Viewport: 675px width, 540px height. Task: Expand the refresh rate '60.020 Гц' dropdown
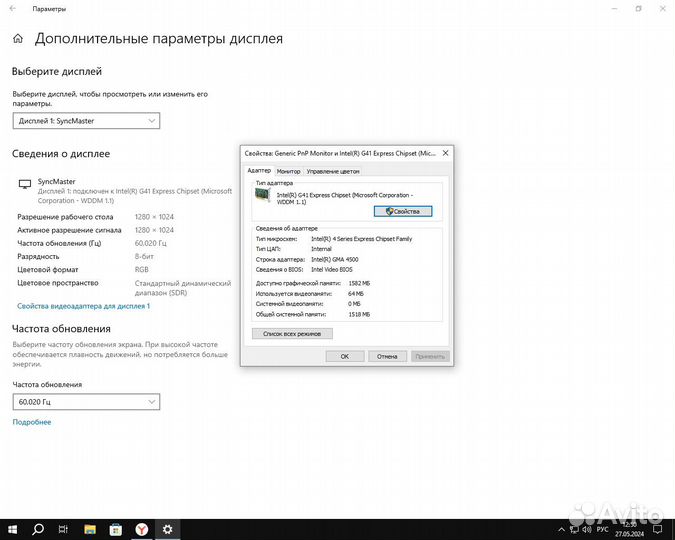click(86, 402)
